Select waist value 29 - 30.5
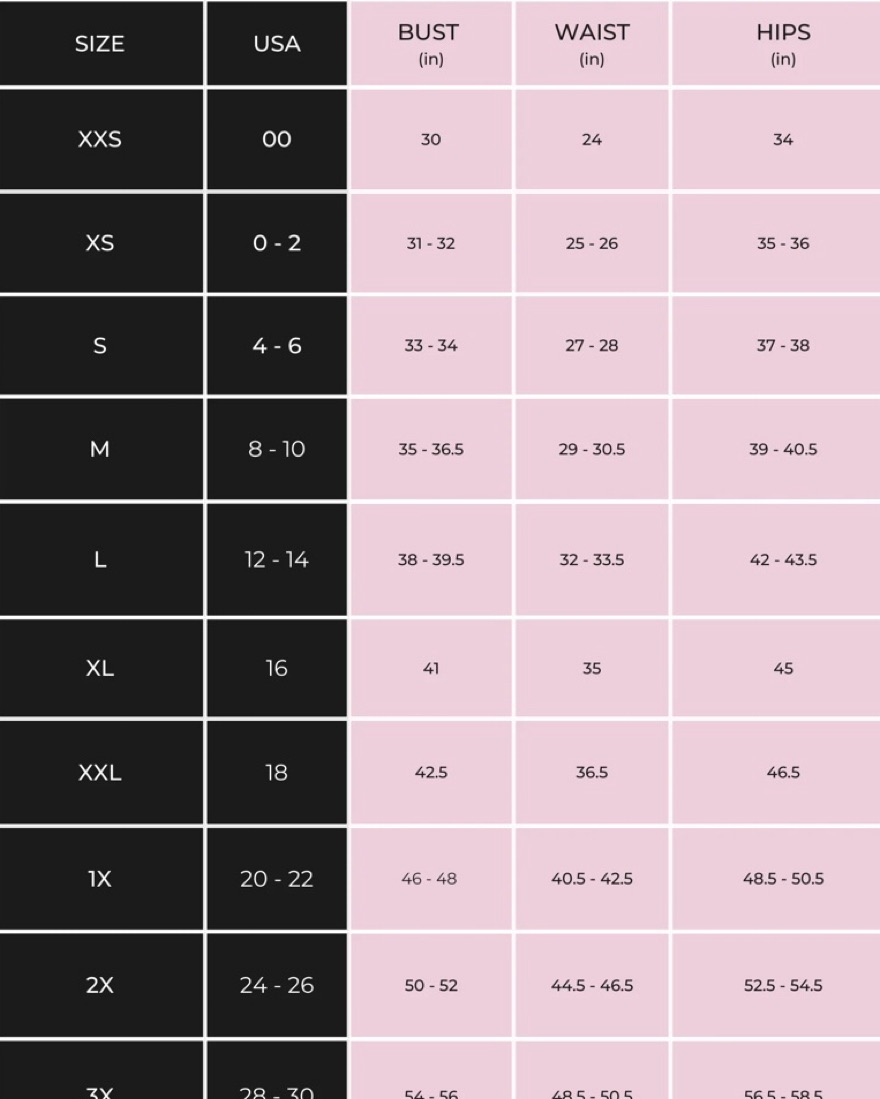The height and width of the screenshot is (1099, 880). click(592, 449)
